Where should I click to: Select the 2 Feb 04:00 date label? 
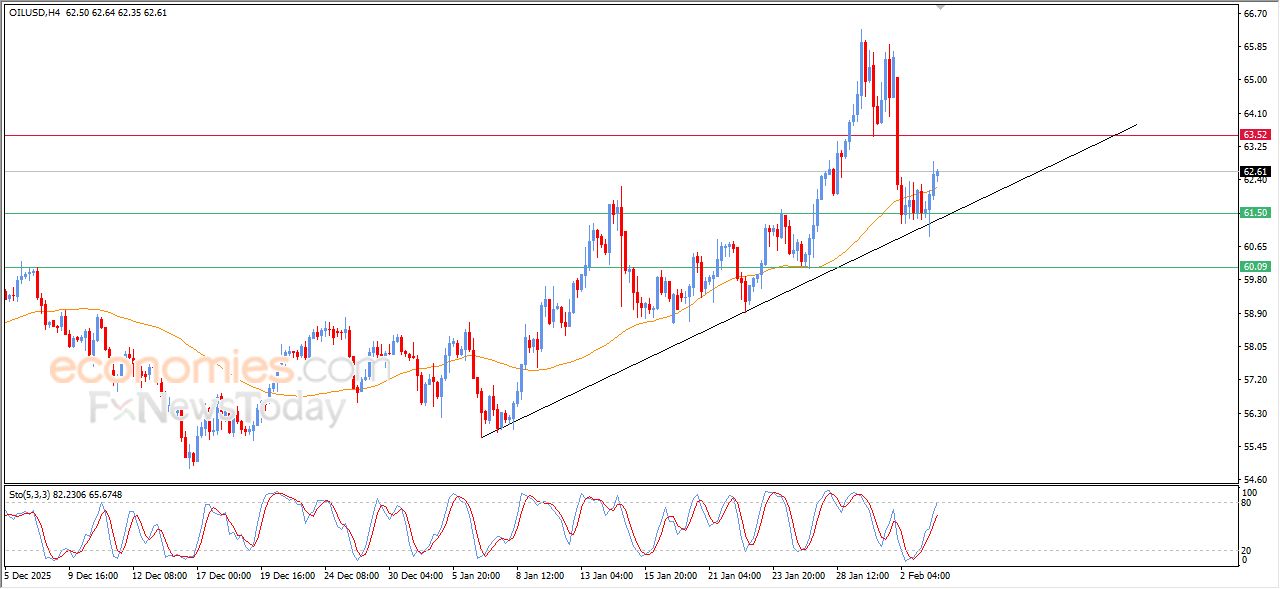tap(924, 576)
